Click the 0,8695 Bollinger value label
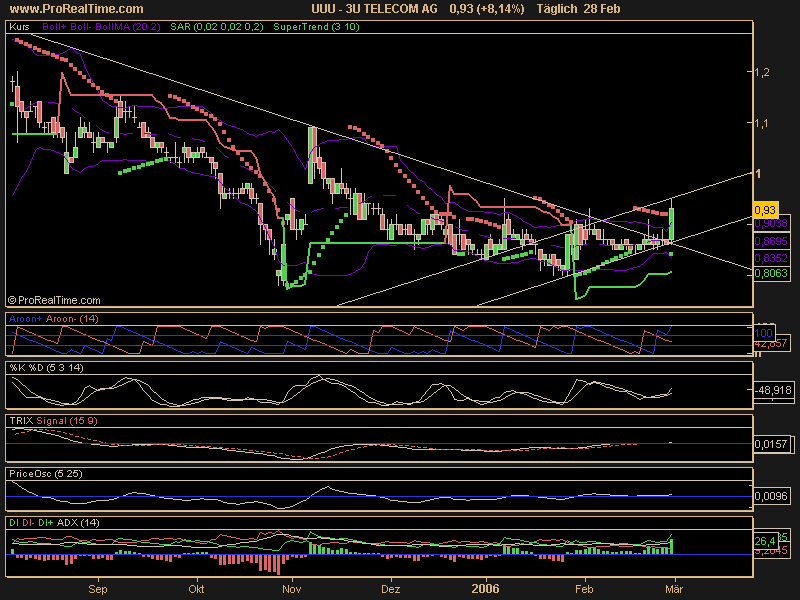Screen dimensions: 800x600 pos(771,241)
